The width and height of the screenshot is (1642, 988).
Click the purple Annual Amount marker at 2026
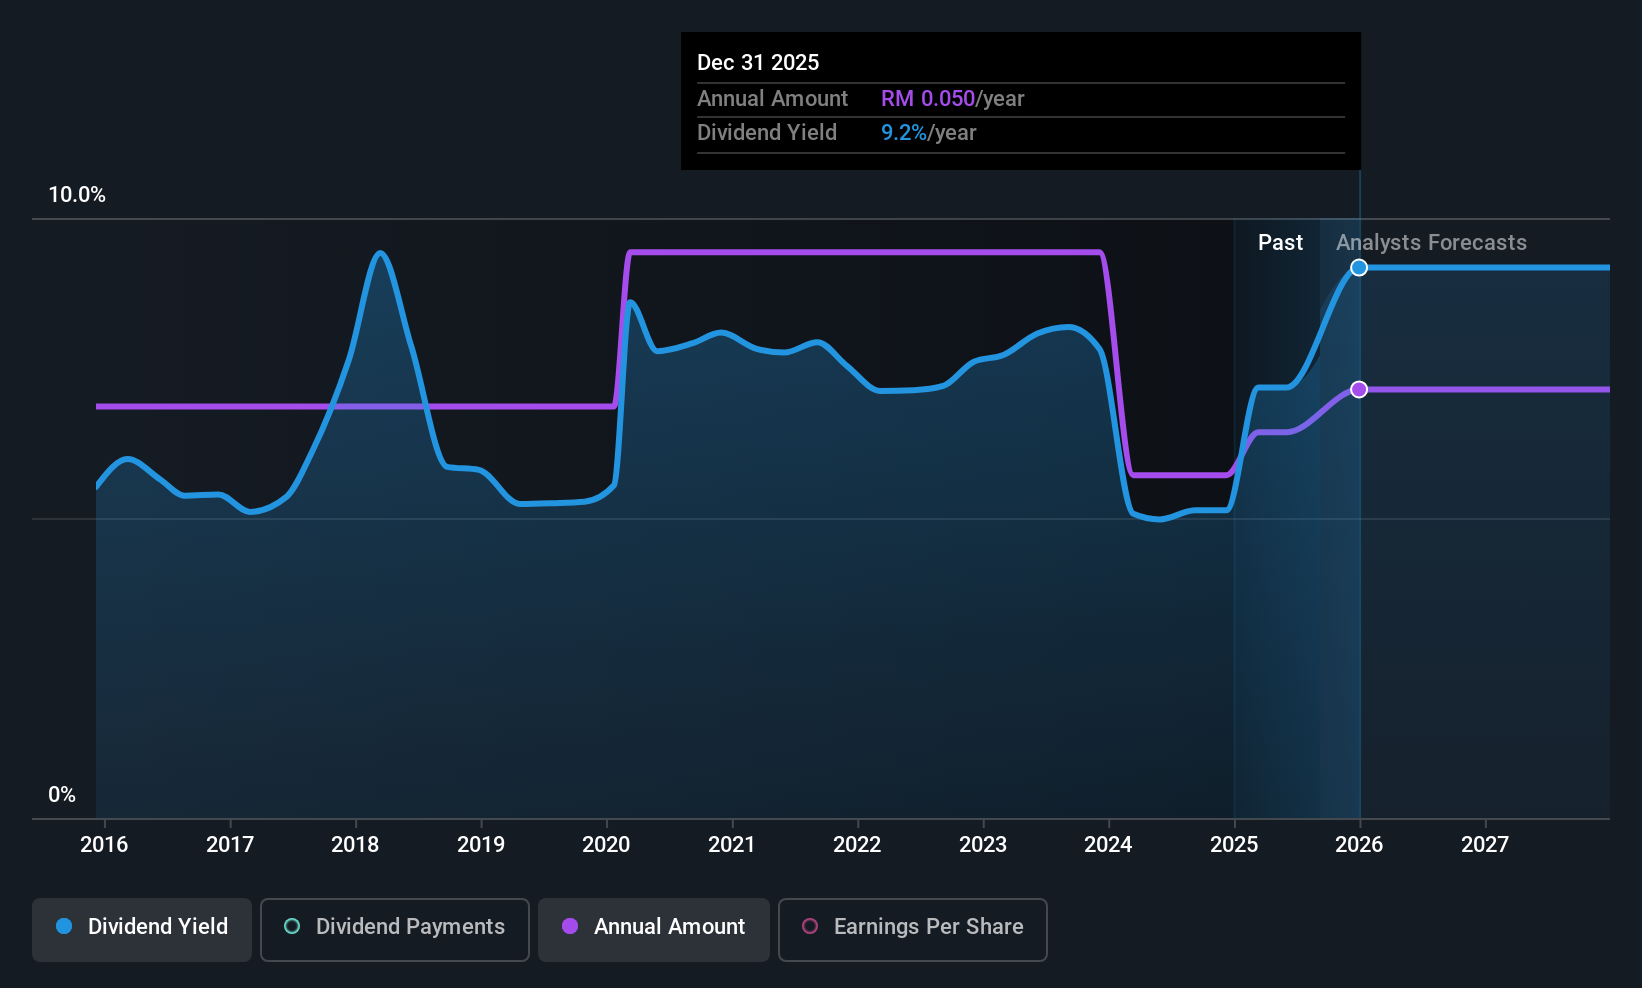pos(1359,389)
